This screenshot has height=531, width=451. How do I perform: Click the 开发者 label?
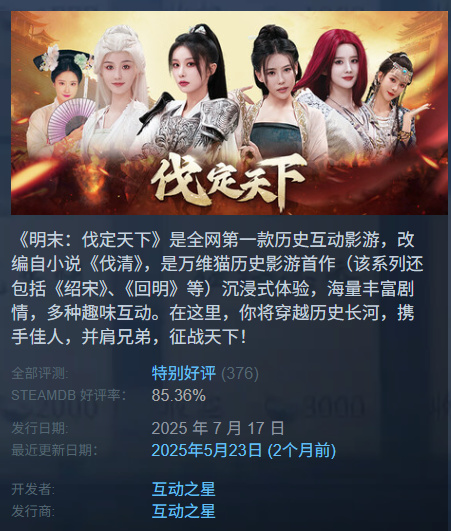[x=33, y=489]
